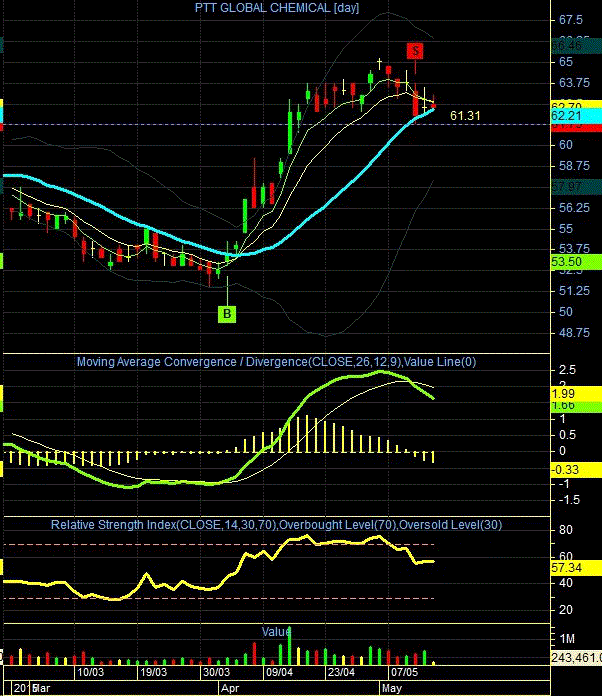
Task: Select the PTT GLOBAL CHEMICAL [day] chart title
Action: pos(277,8)
